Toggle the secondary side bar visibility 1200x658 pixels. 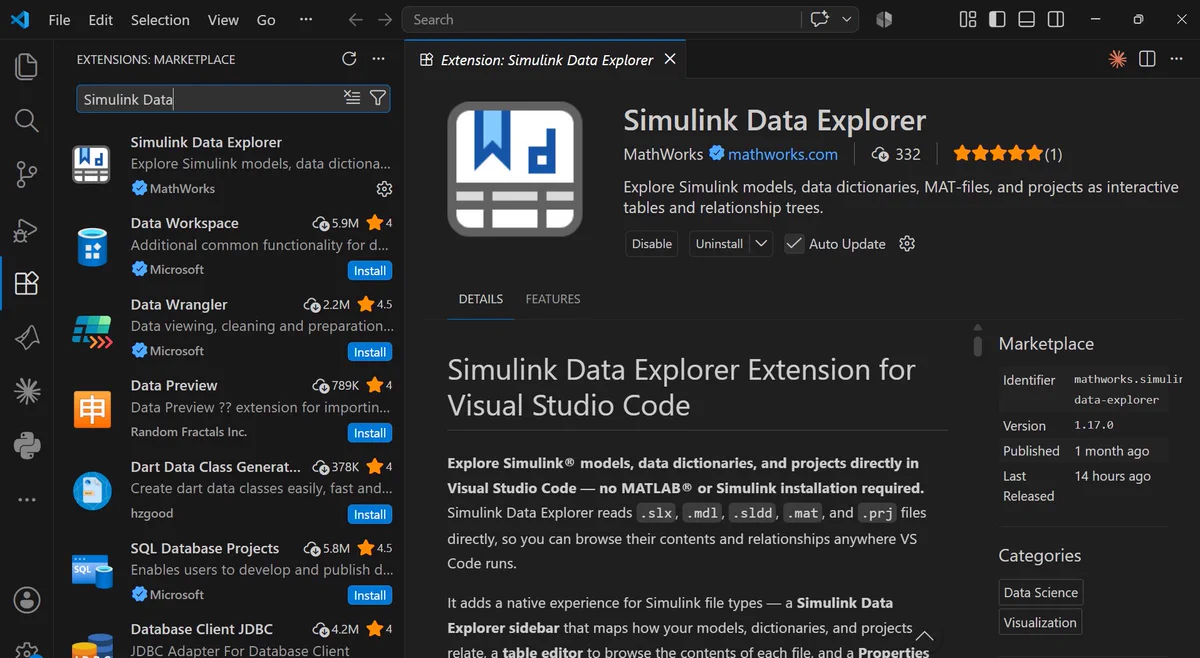pyautogui.click(x=1055, y=19)
